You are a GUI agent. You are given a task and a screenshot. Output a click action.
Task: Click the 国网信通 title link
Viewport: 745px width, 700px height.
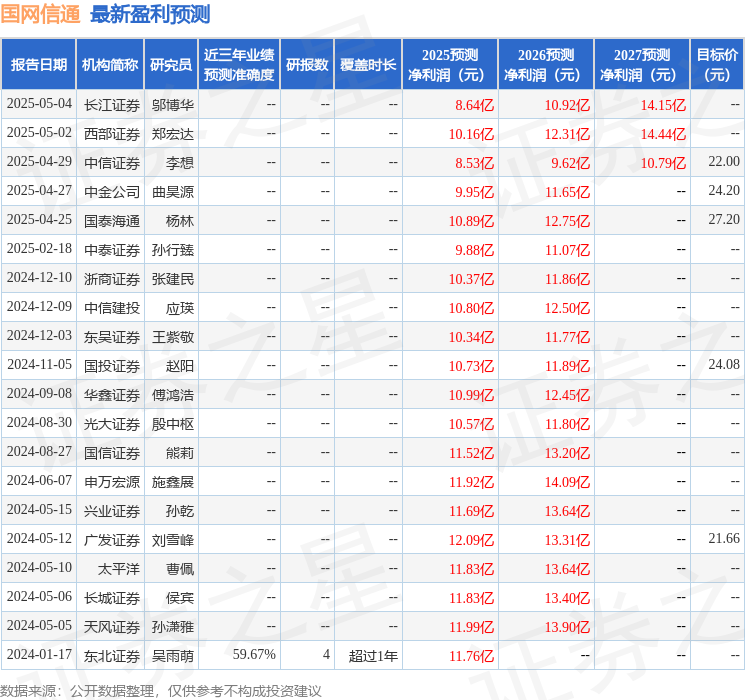coord(41,14)
